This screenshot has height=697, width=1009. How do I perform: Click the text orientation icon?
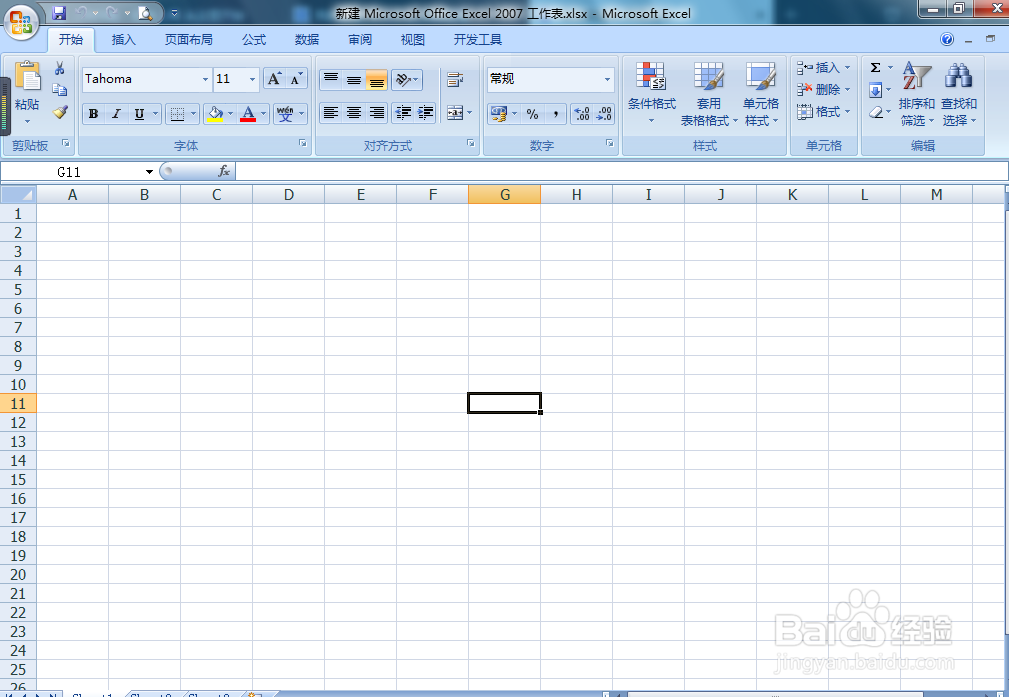point(403,79)
